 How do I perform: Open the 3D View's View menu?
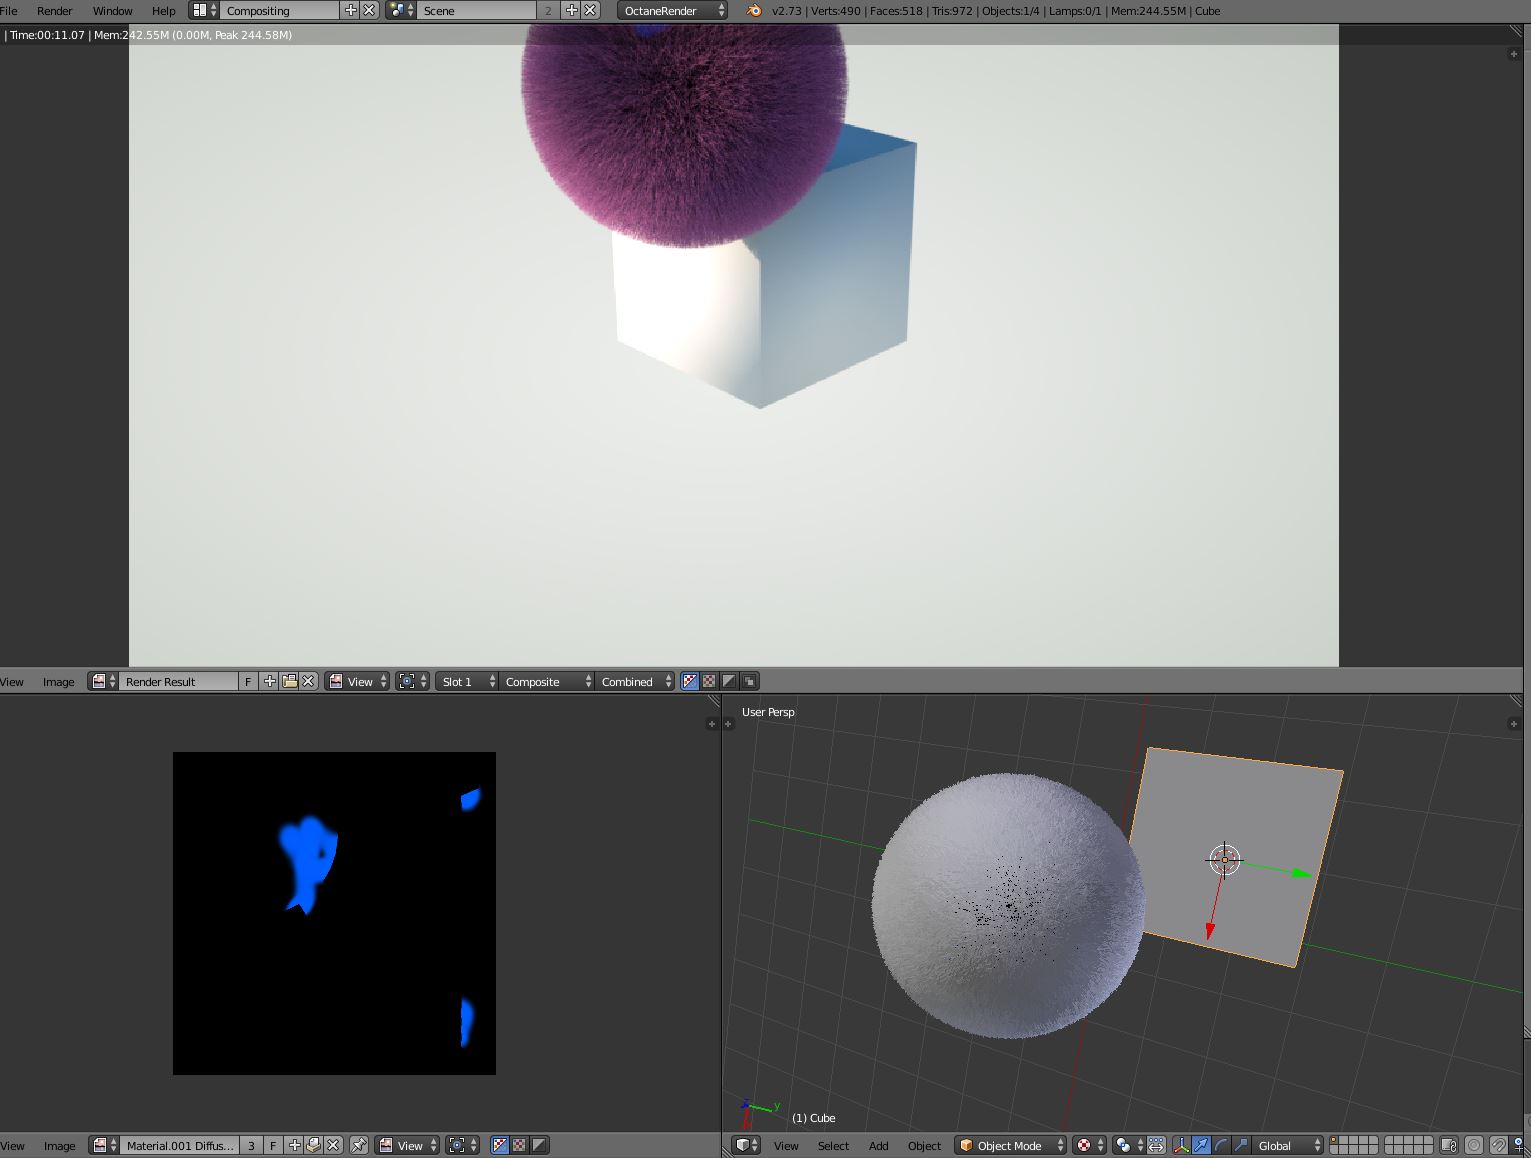click(x=786, y=1146)
